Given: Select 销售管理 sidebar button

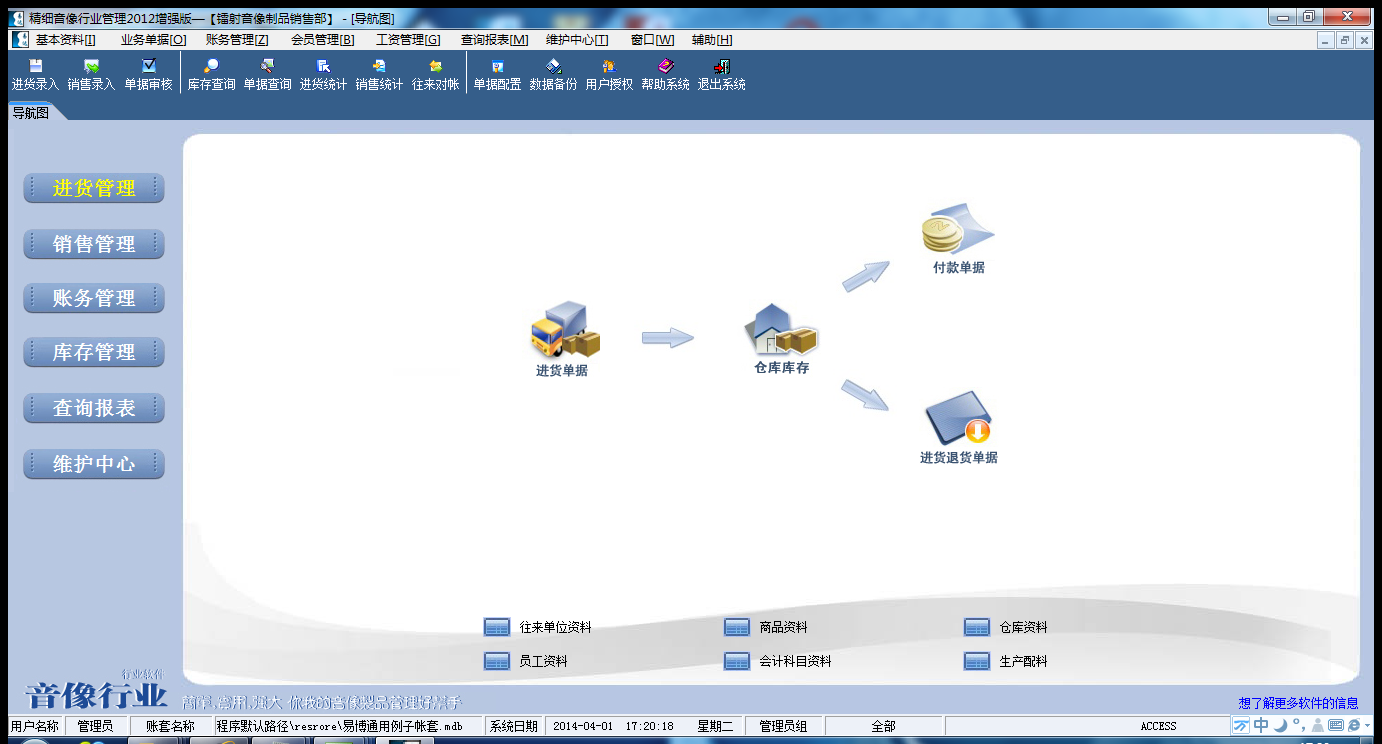Looking at the screenshot, I should pos(94,244).
